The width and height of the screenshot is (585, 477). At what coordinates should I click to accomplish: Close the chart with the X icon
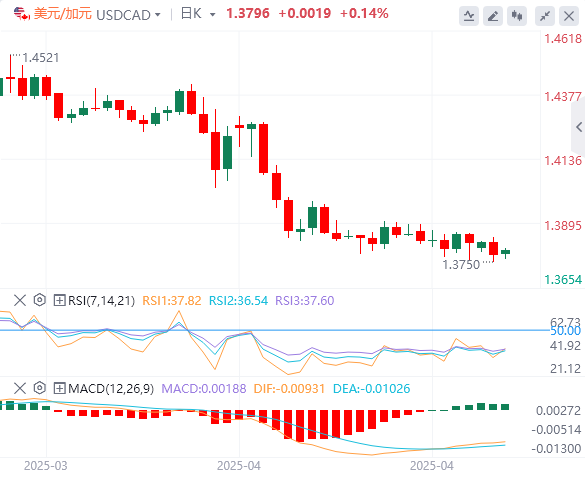[x=569, y=16]
